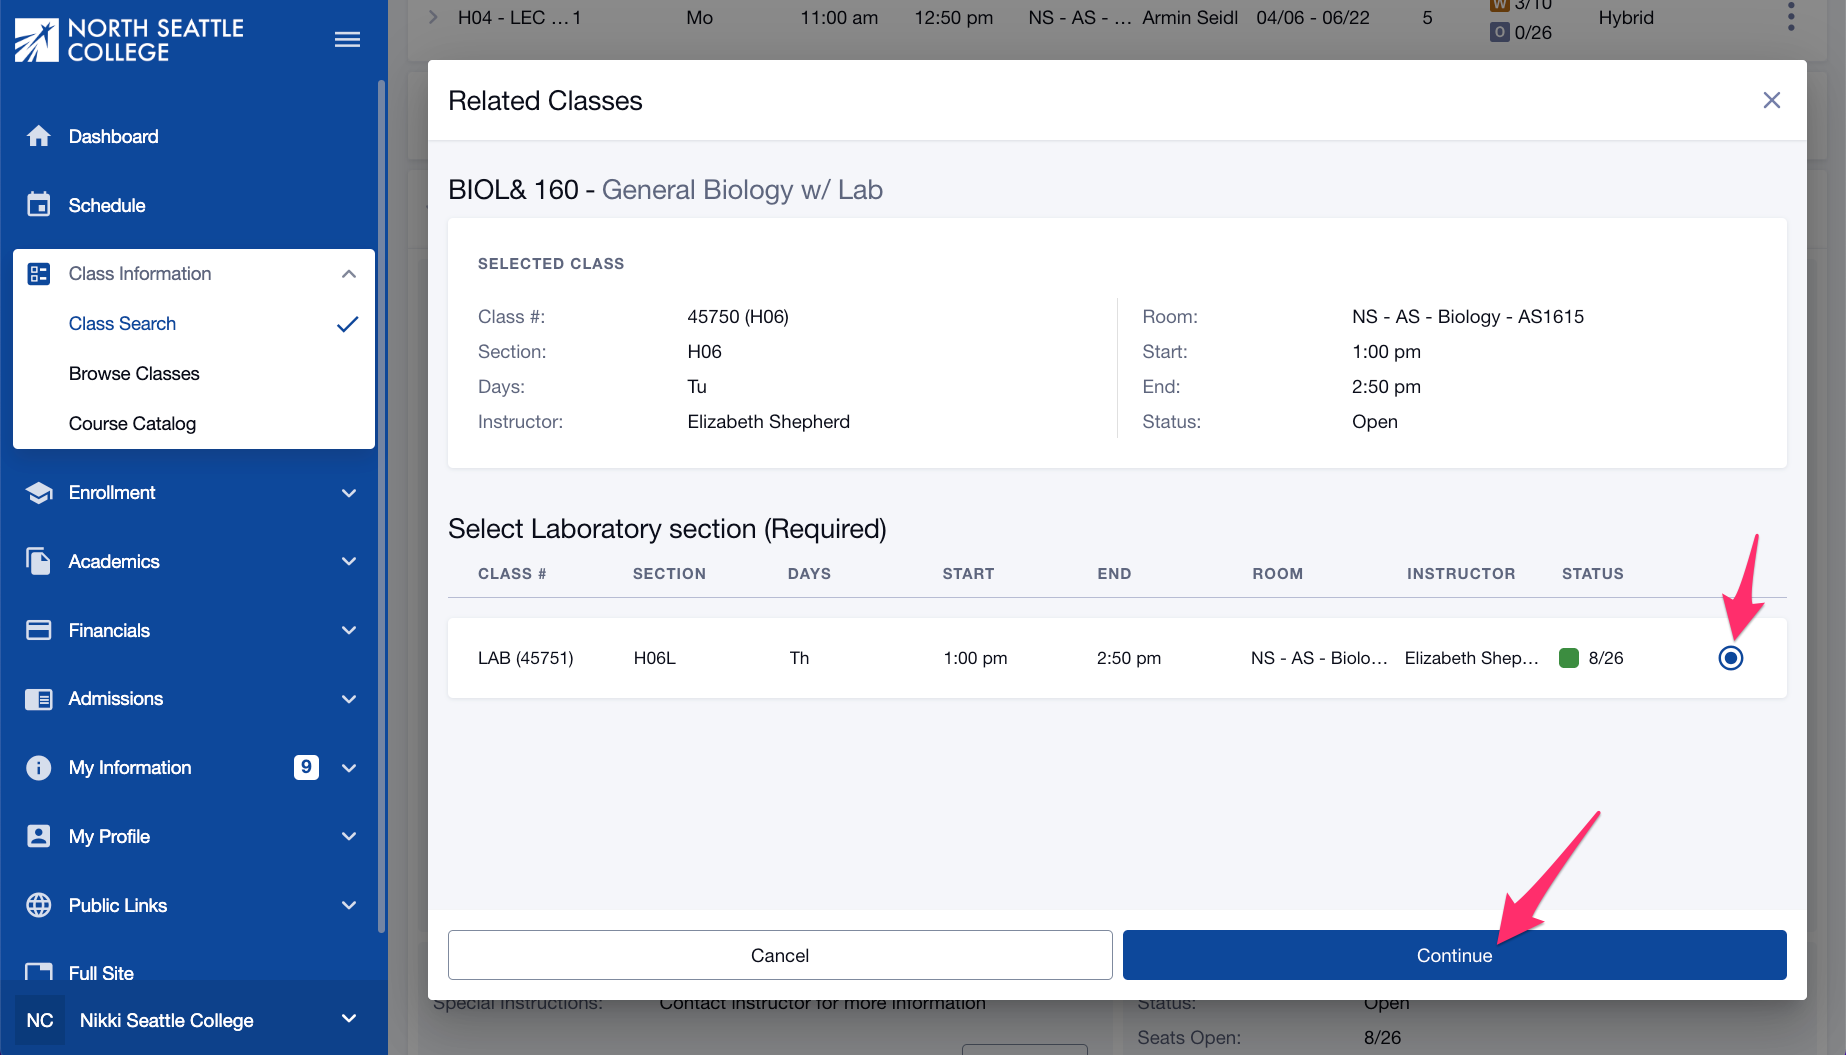Click the Continue button
1846x1055 pixels.
[x=1453, y=955]
